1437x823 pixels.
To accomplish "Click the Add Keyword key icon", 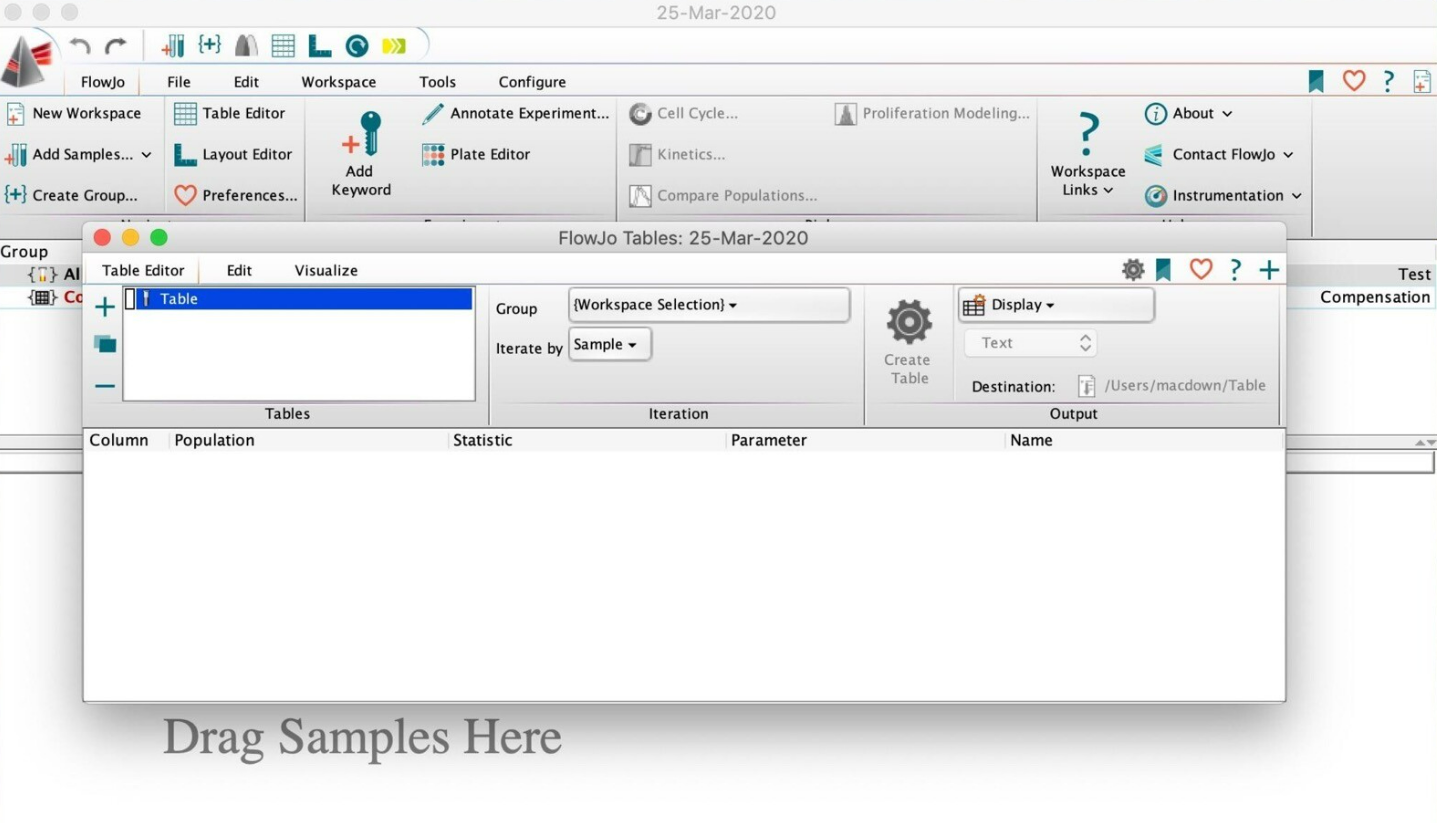I will [361, 136].
